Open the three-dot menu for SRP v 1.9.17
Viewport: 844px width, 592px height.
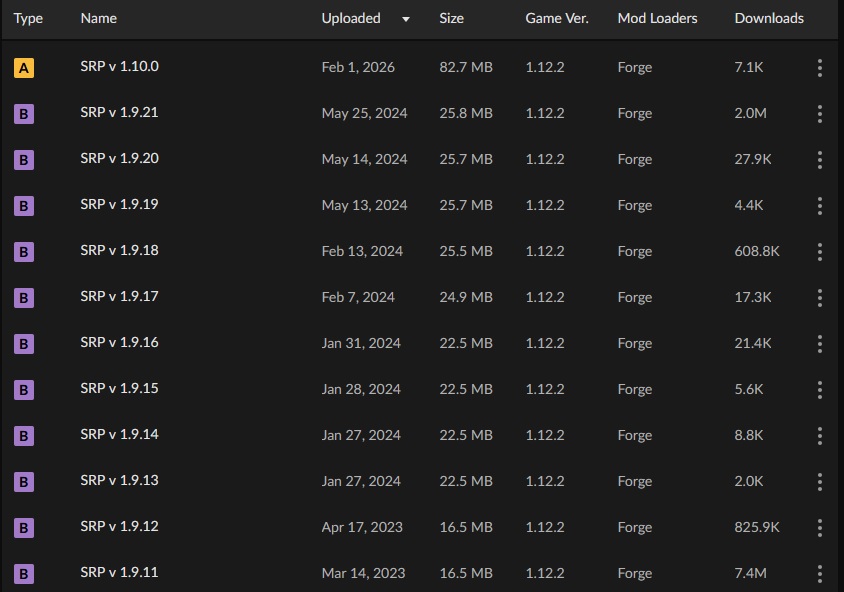(x=819, y=298)
